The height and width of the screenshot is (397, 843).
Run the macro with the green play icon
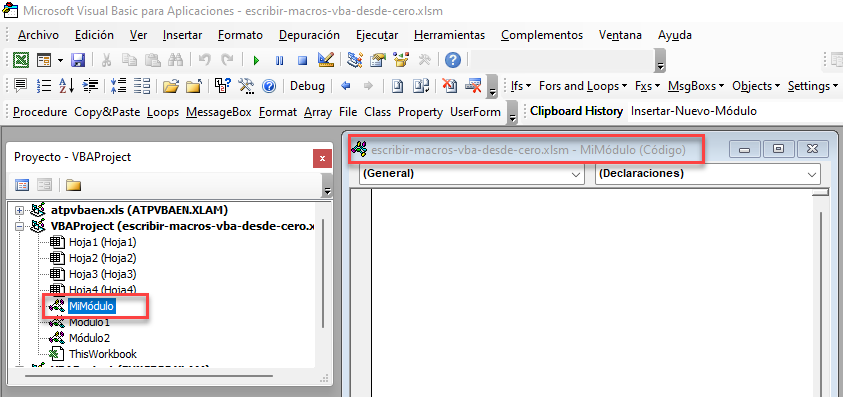click(256, 60)
